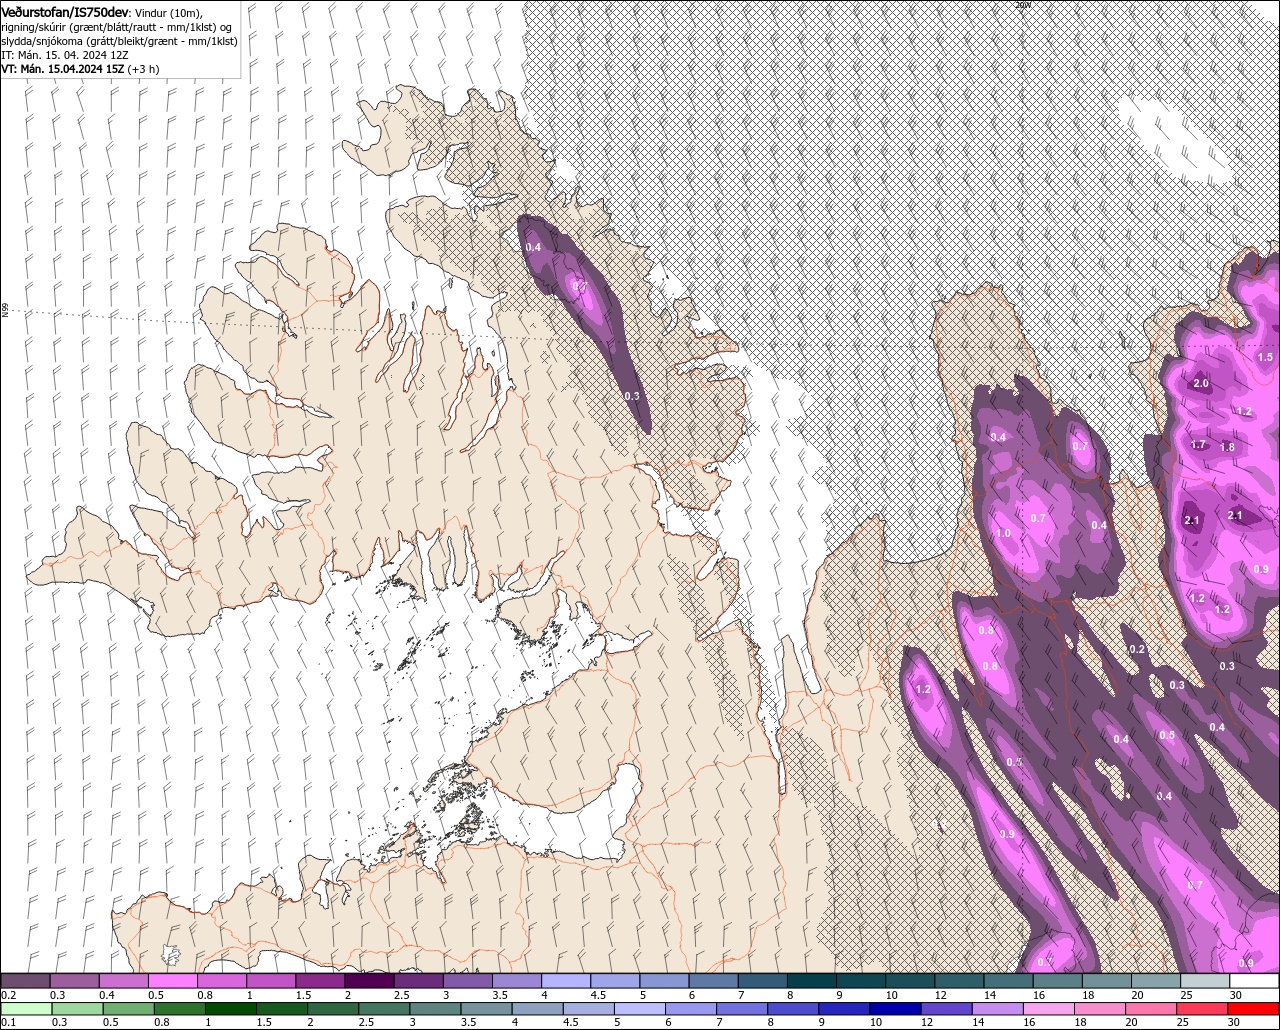Click the bottom-row legend swatch labeled 6
Viewport: 1280px width, 1030px height.
coord(691,1008)
